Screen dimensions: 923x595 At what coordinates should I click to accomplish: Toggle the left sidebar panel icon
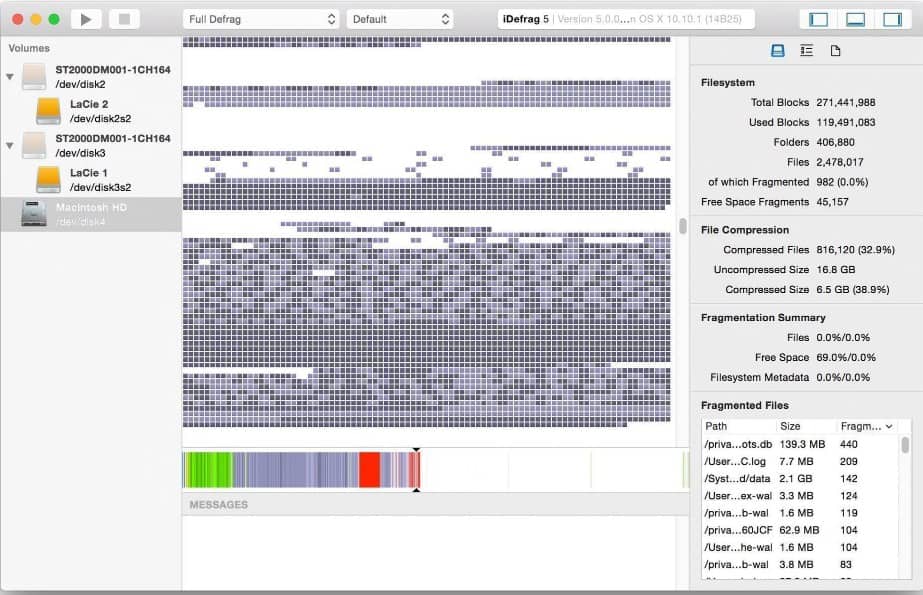pyautogui.click(x=818, y=19)
